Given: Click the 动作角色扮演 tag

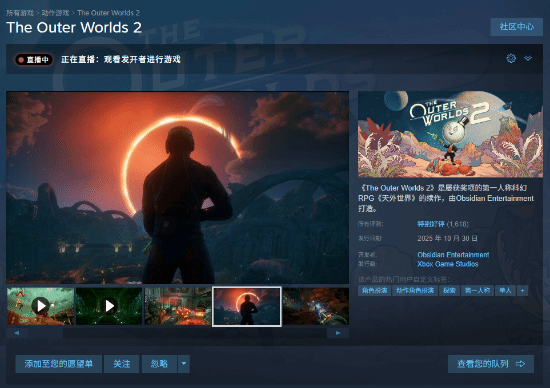Looking at the screenshot, I should (415, 290).
